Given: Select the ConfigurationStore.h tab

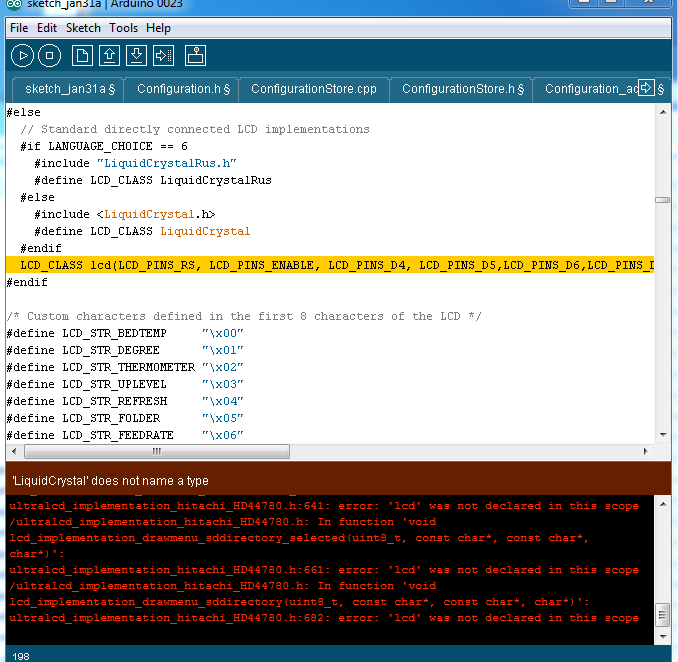Looking at the screenshot, I should [463, 89].
